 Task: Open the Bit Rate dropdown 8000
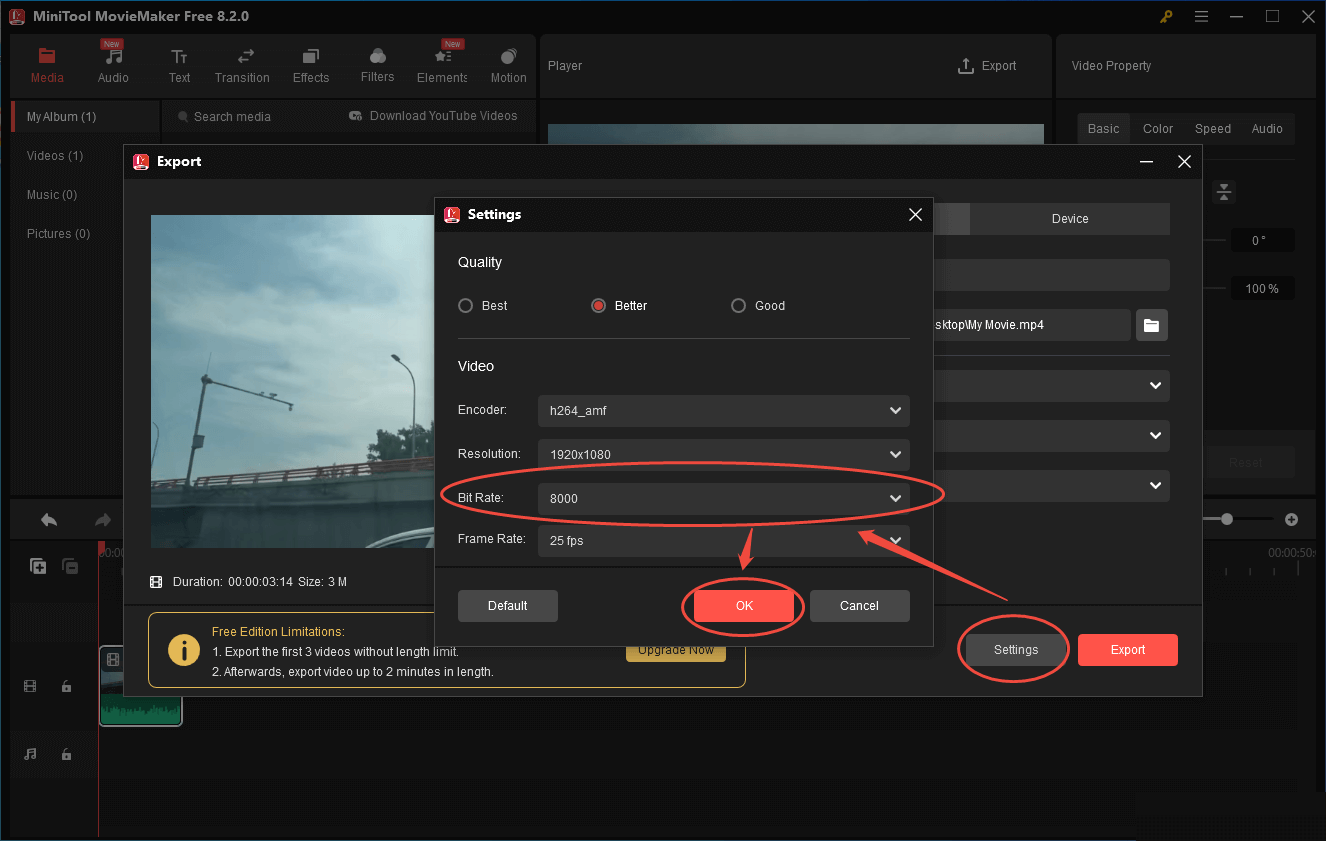(x=723, y=499)
